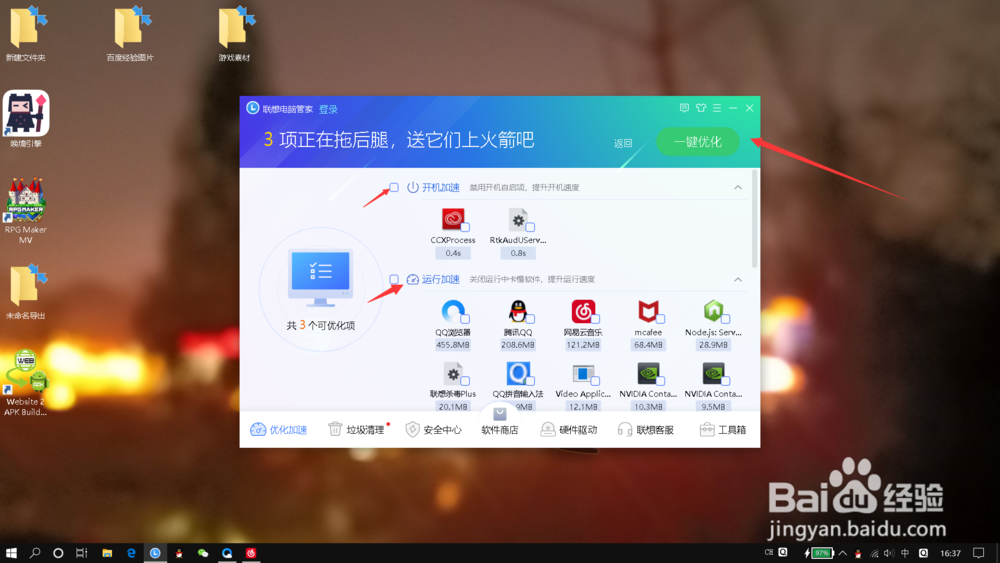Viewport: 1000px width, 563px height.
Task: Click the Lenovo PC Manager logo icon
Action: click(253, 108)
